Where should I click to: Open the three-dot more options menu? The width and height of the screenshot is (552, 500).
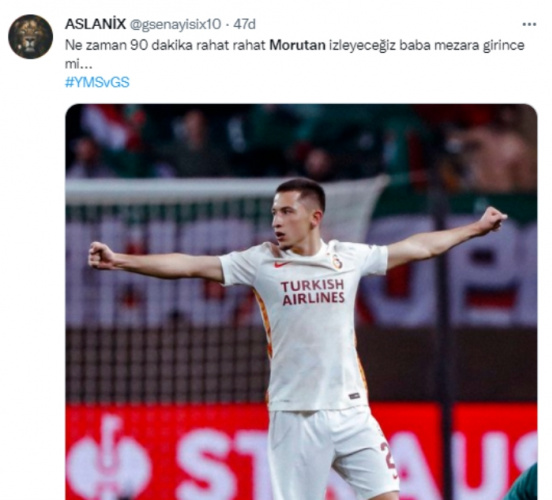pos(529,24)
